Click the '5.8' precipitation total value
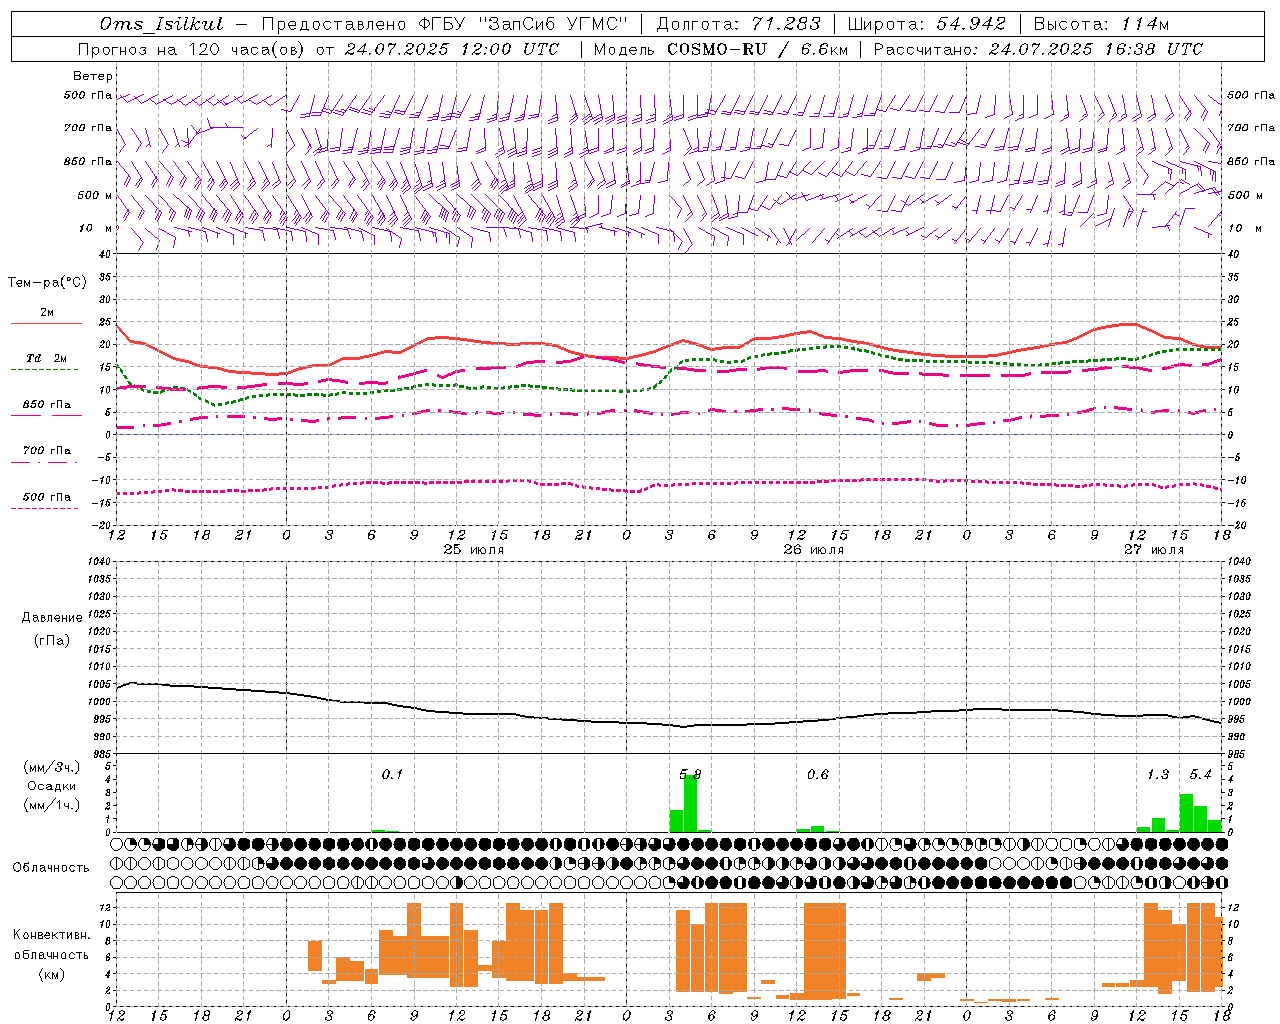The width and height of the screenshot is (1280, 1024). pyautogui.click(x=690, y=774)
